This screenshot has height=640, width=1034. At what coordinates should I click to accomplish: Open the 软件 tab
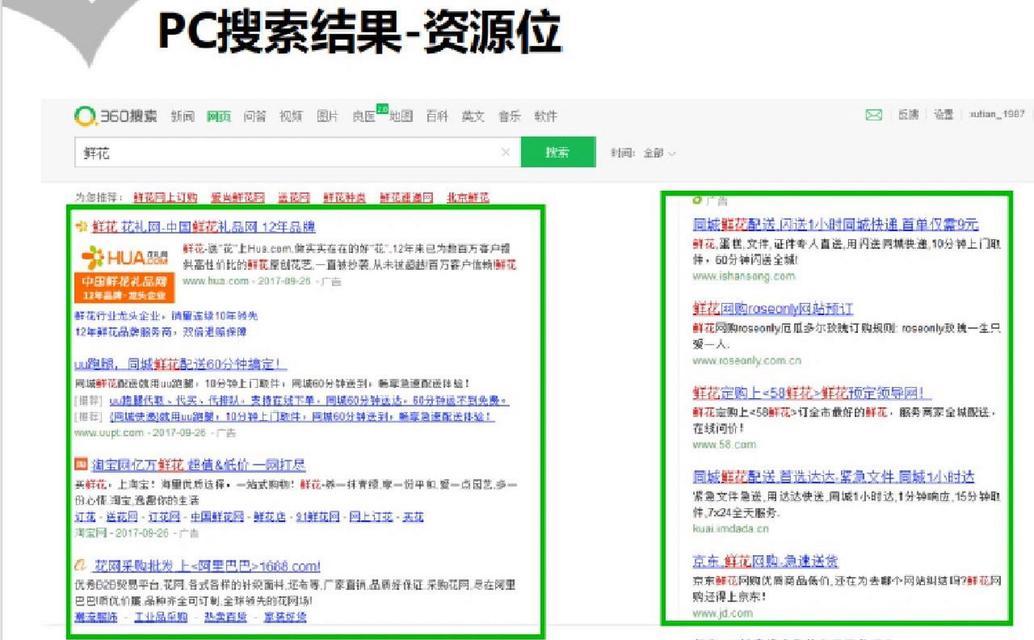point(545,116)
